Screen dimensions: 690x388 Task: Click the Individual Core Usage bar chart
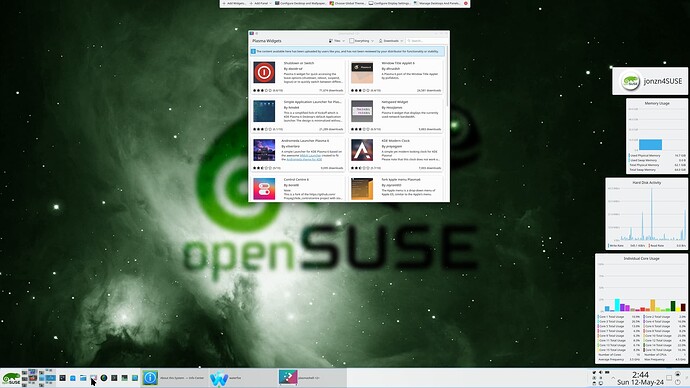[642, 287]
